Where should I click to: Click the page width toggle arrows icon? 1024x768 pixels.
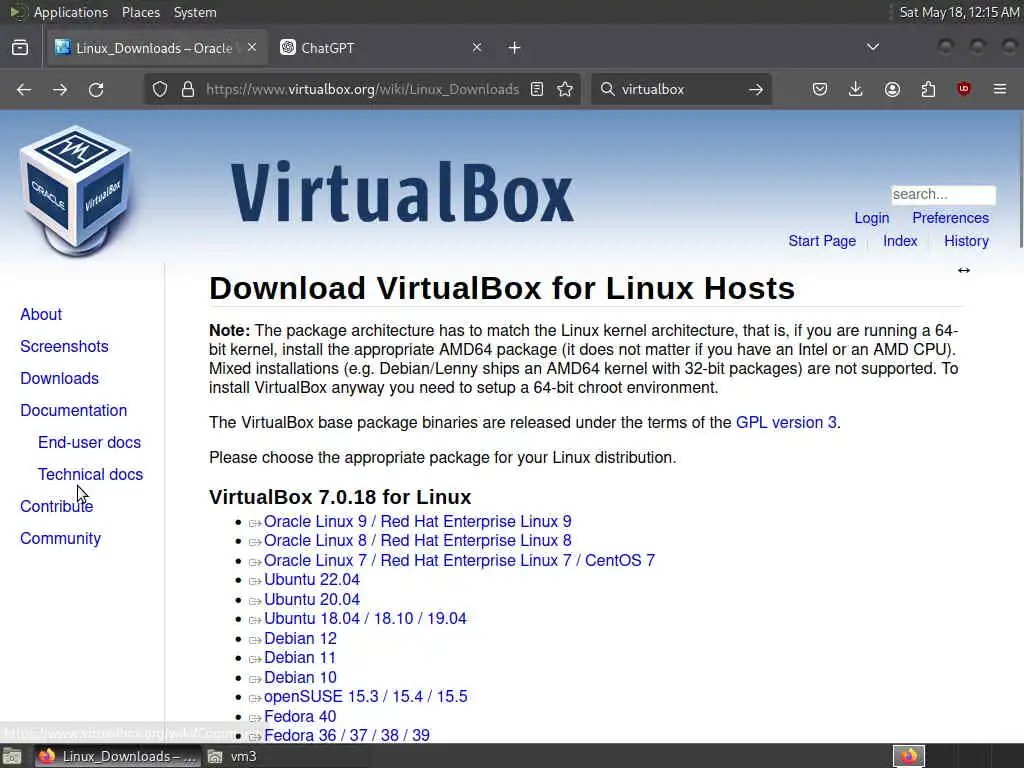pyautogui.click(x=964, y=270)
